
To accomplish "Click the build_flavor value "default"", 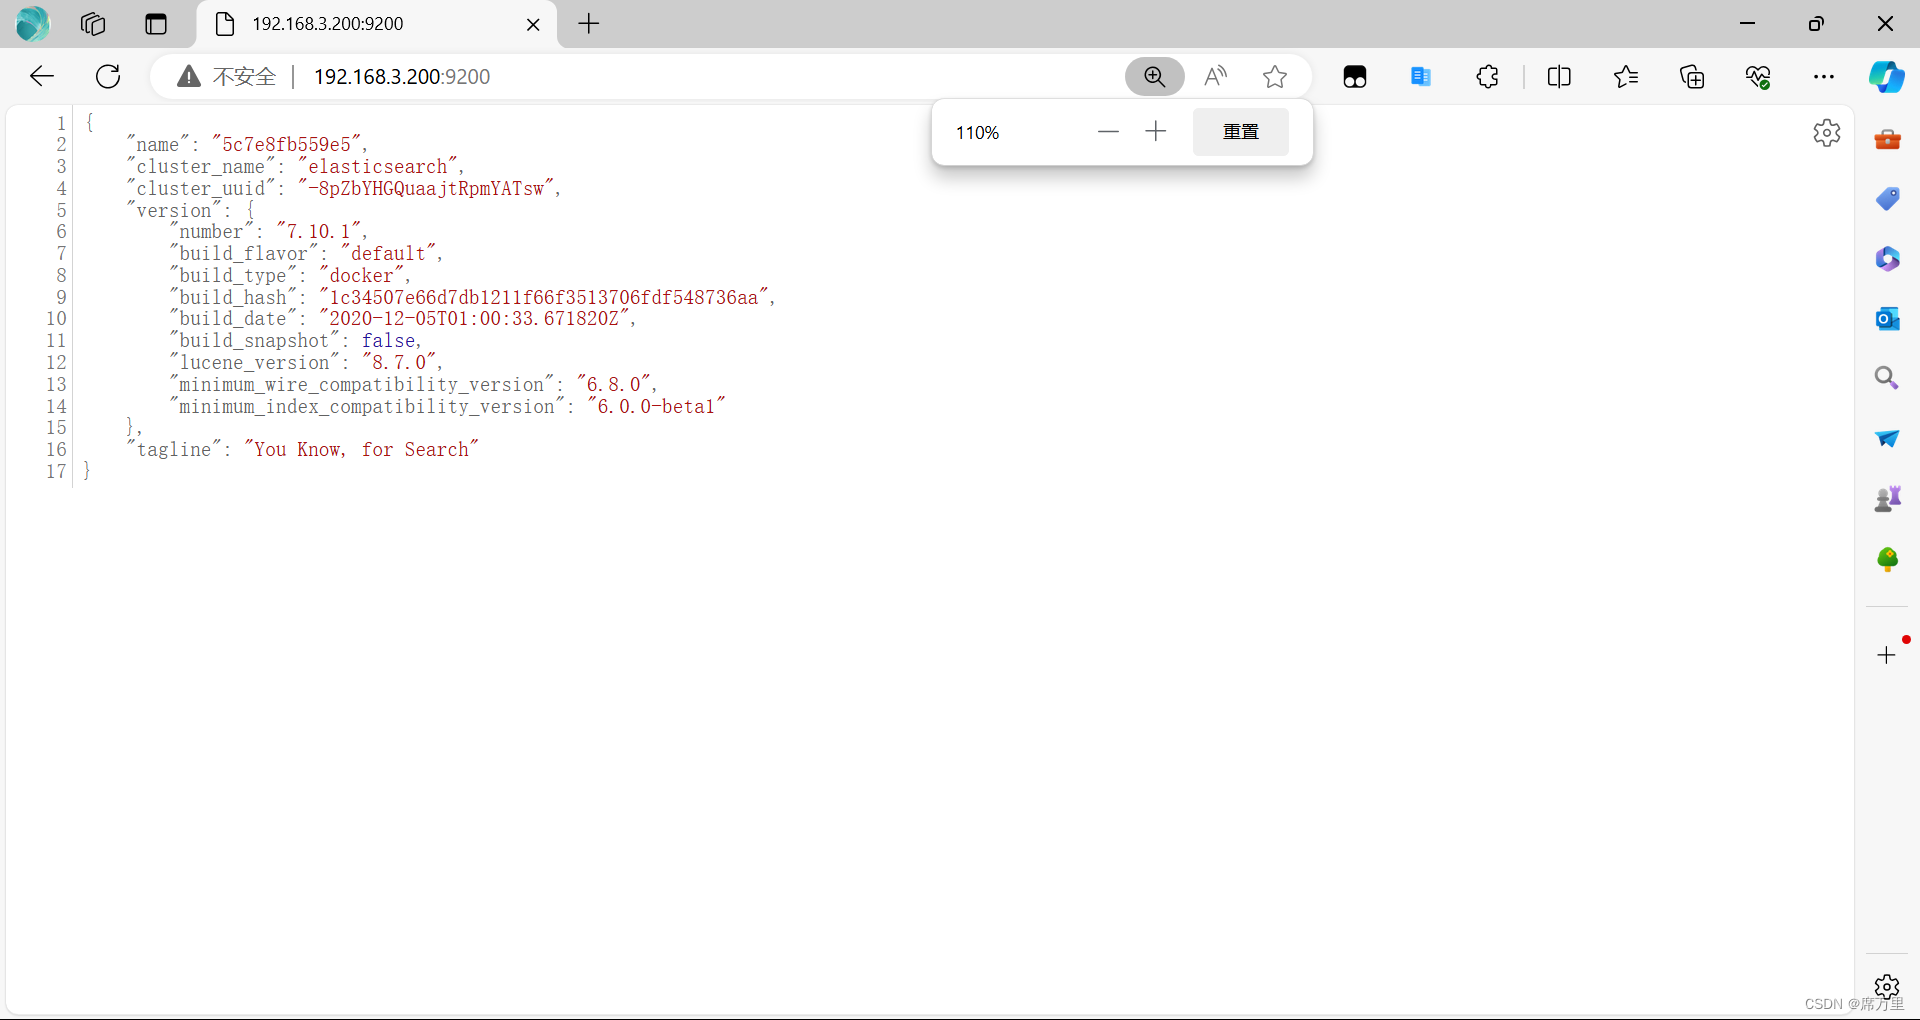I will pos(388,254).
